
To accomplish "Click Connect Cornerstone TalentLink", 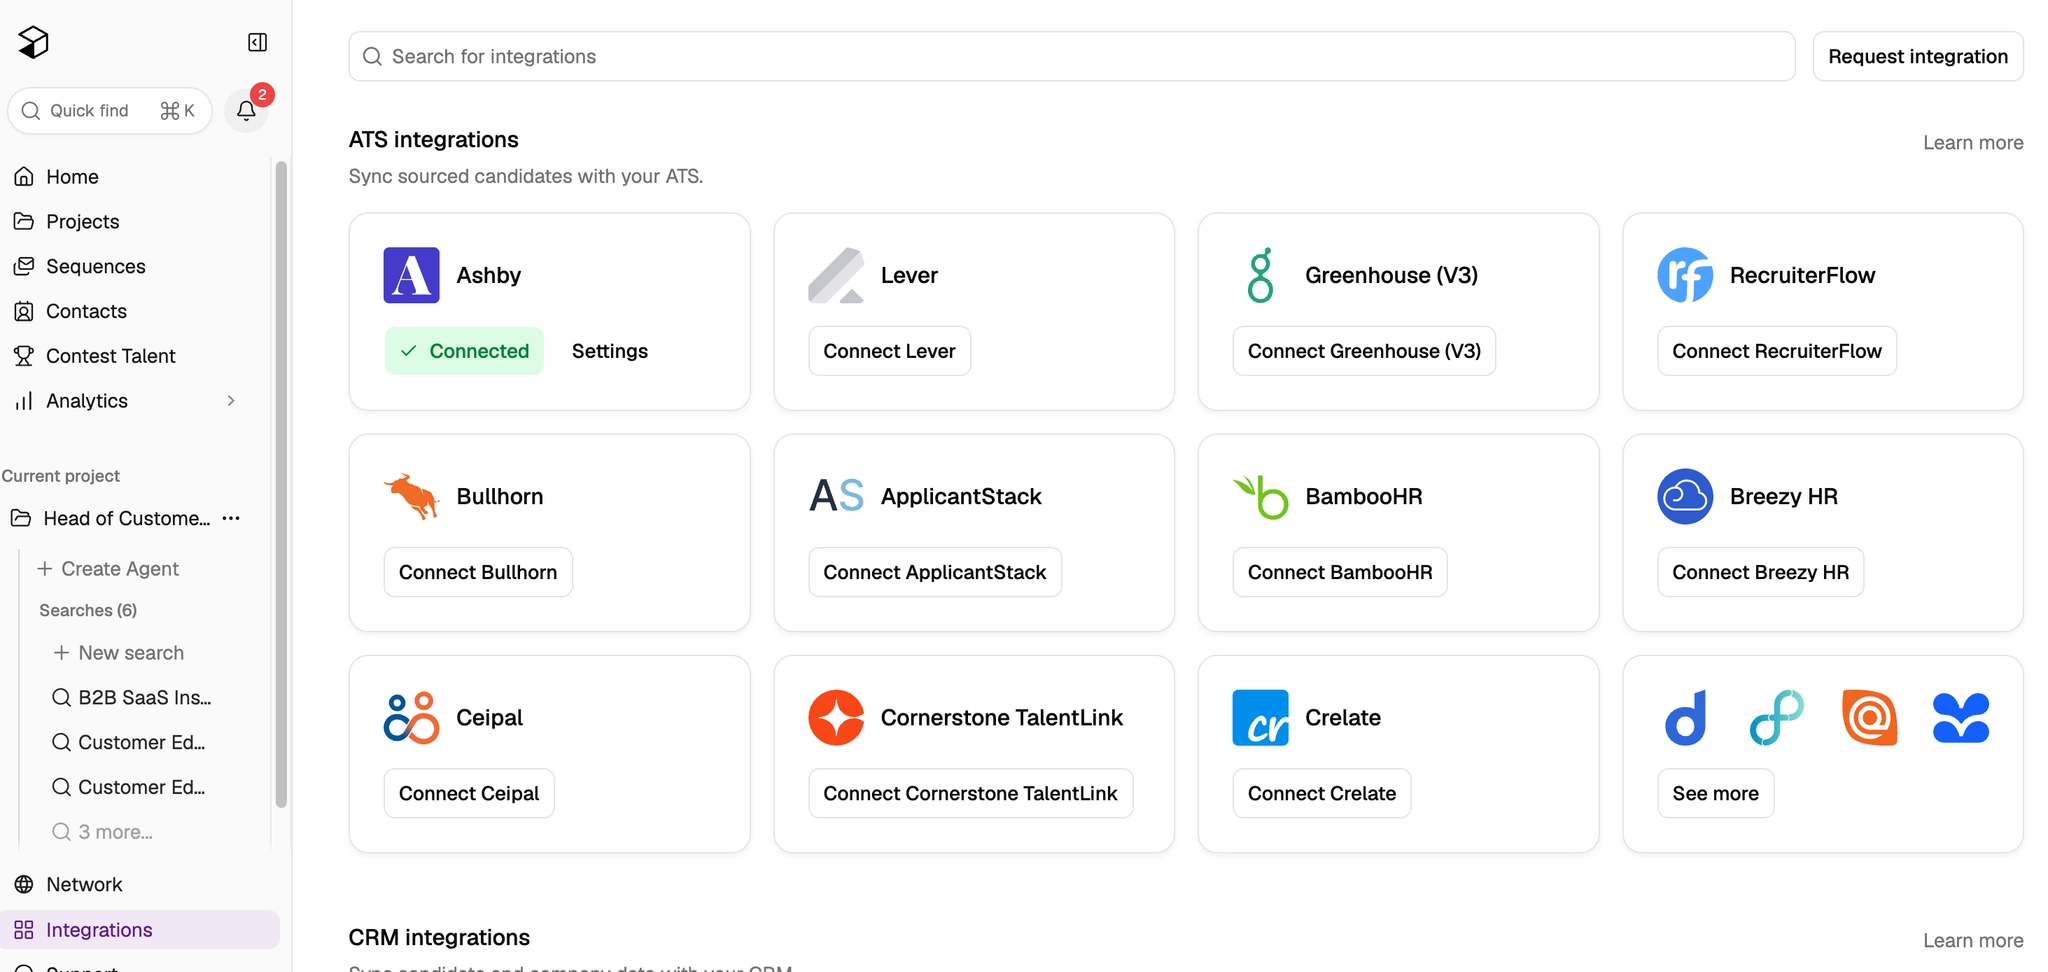I will click(970, 793).
